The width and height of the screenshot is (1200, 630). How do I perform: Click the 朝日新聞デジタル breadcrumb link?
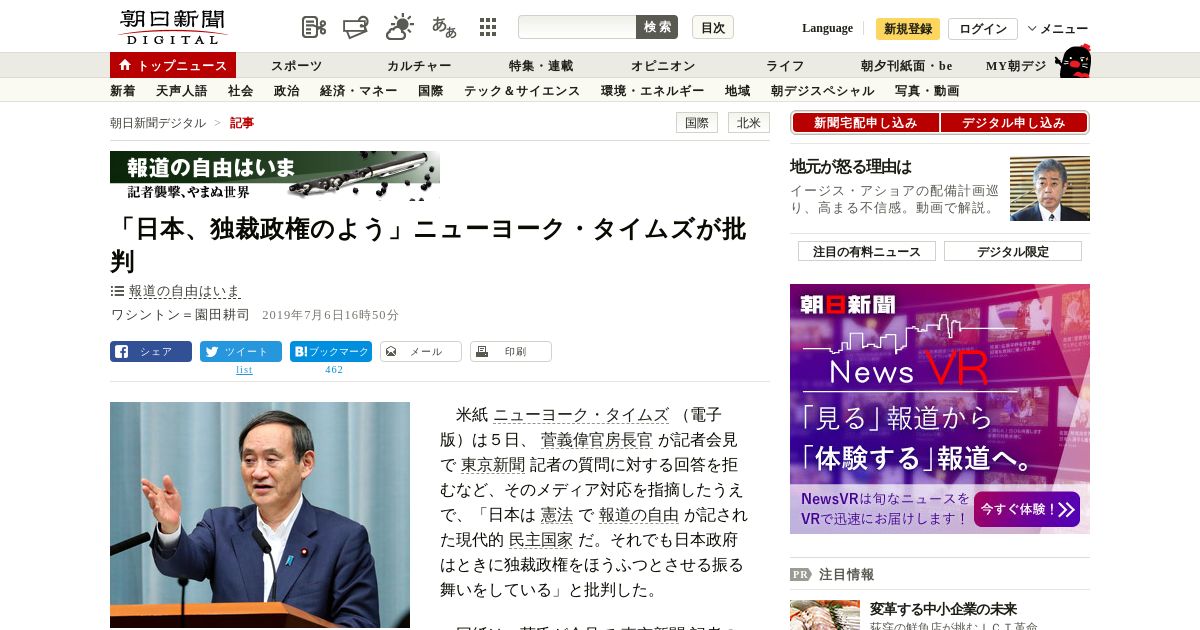click(158, 123)
